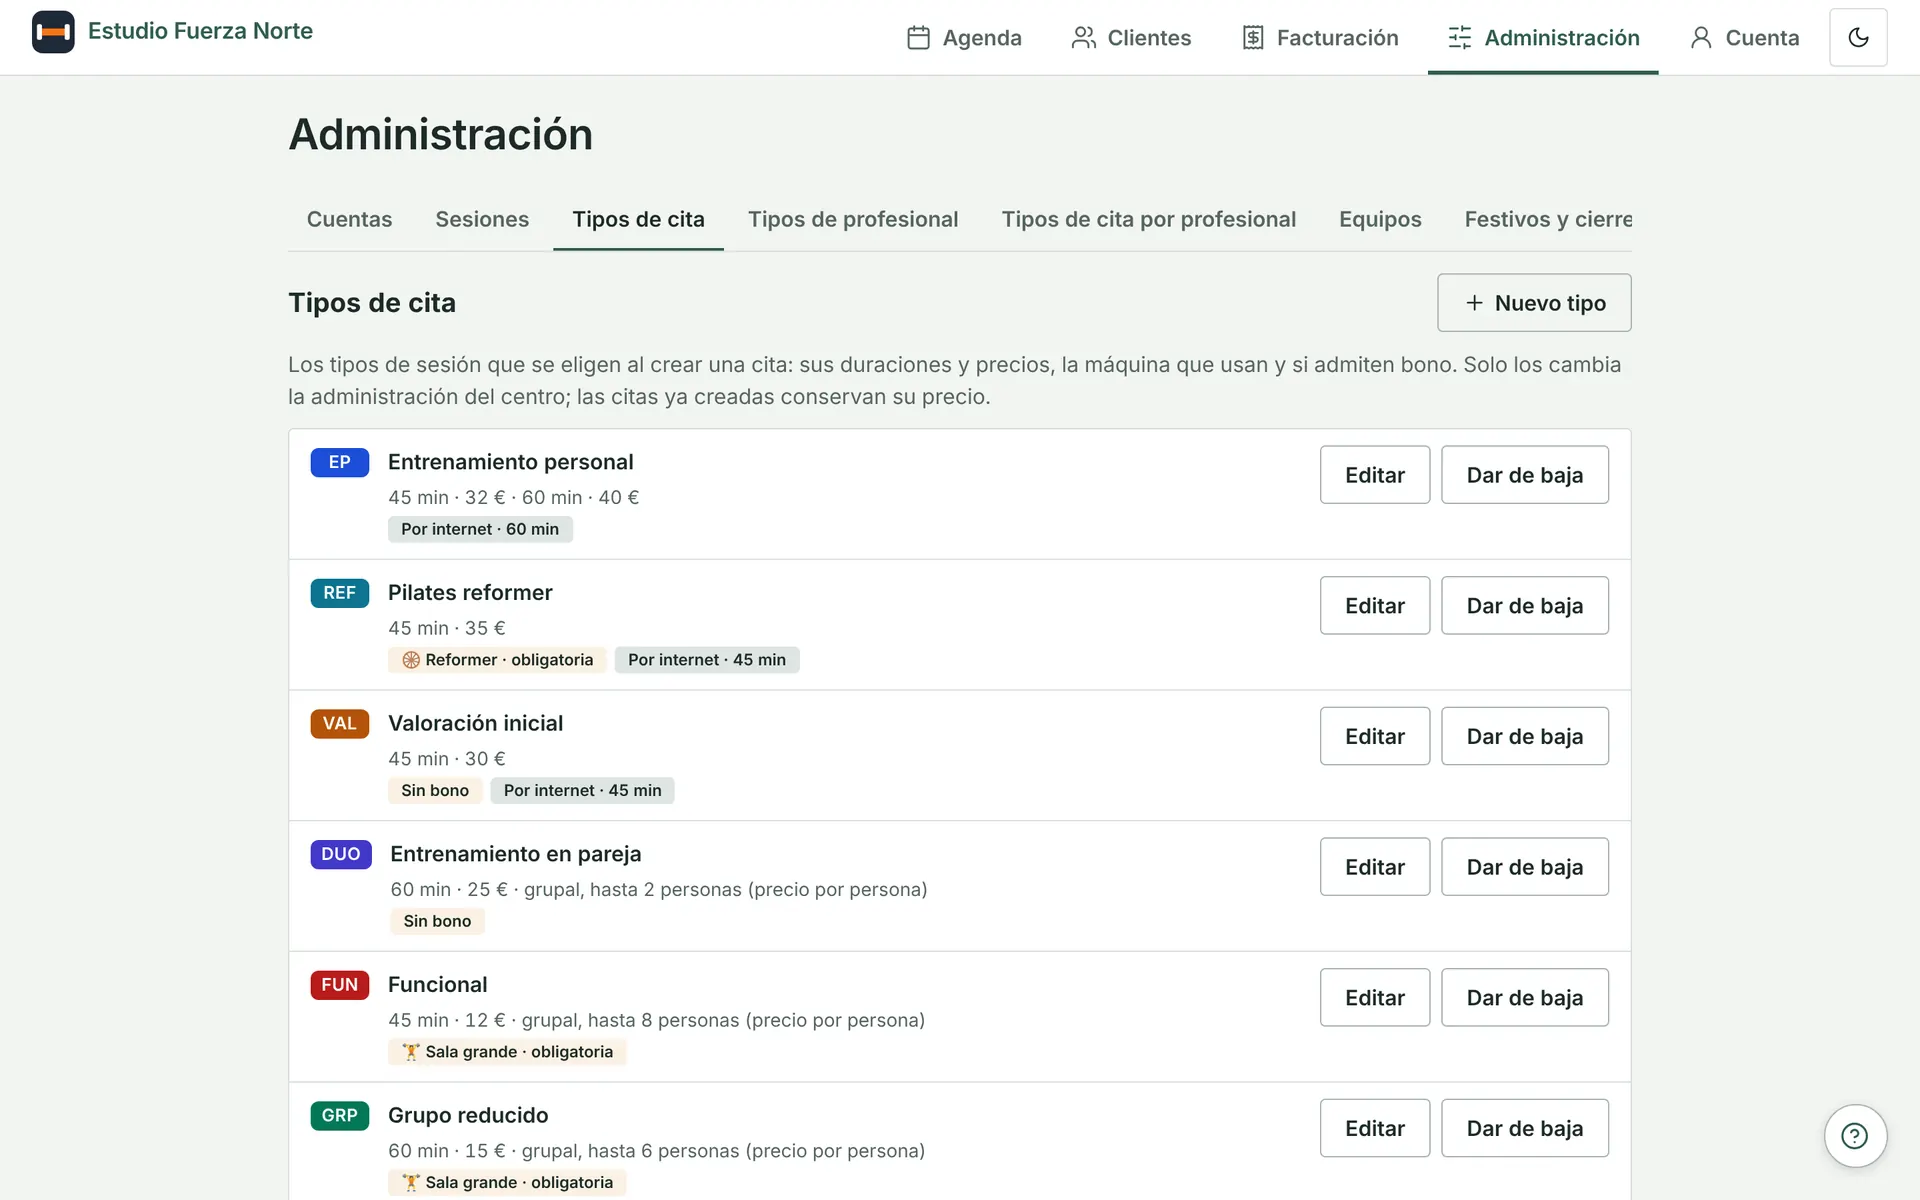Dar de baja Grupo reducido
This screenshot has height=1200, width=1920.
click(1525, 1129)
